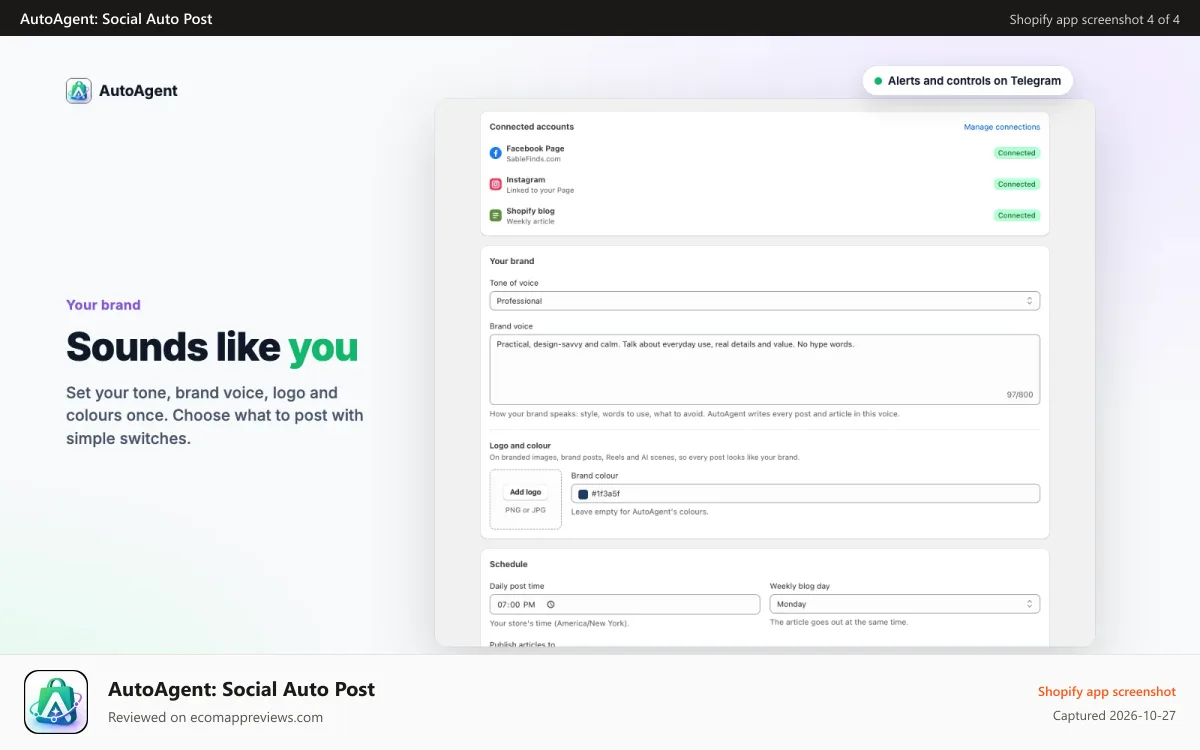Open Manage connections link
Screen dimensions: 1200x750
pos(1002,127)
